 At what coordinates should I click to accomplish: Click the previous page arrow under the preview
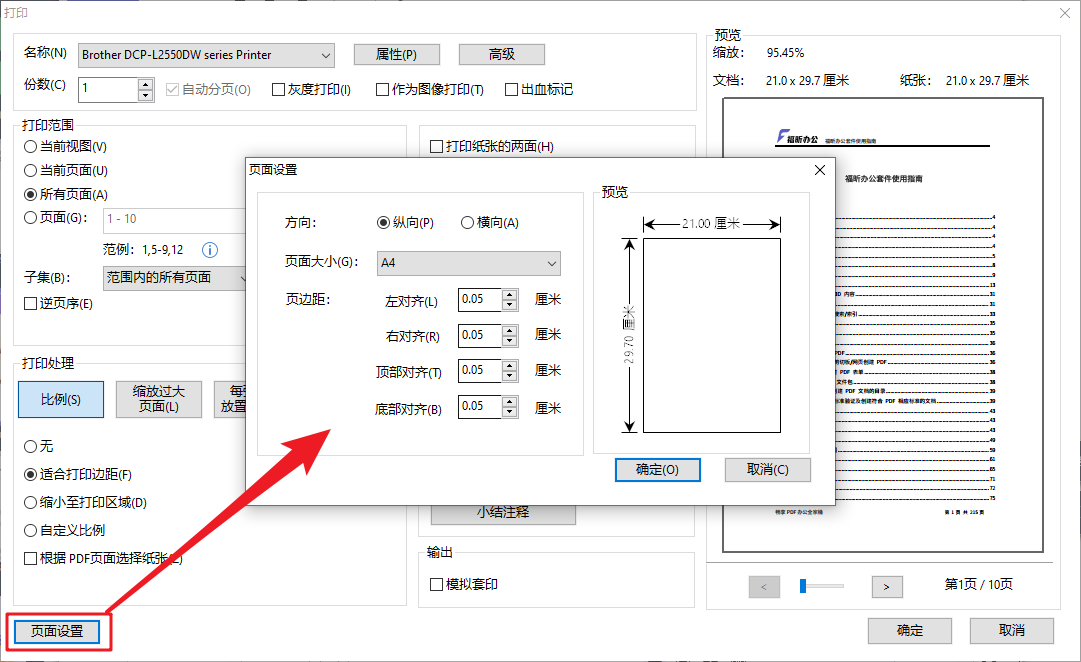[764, 587]
